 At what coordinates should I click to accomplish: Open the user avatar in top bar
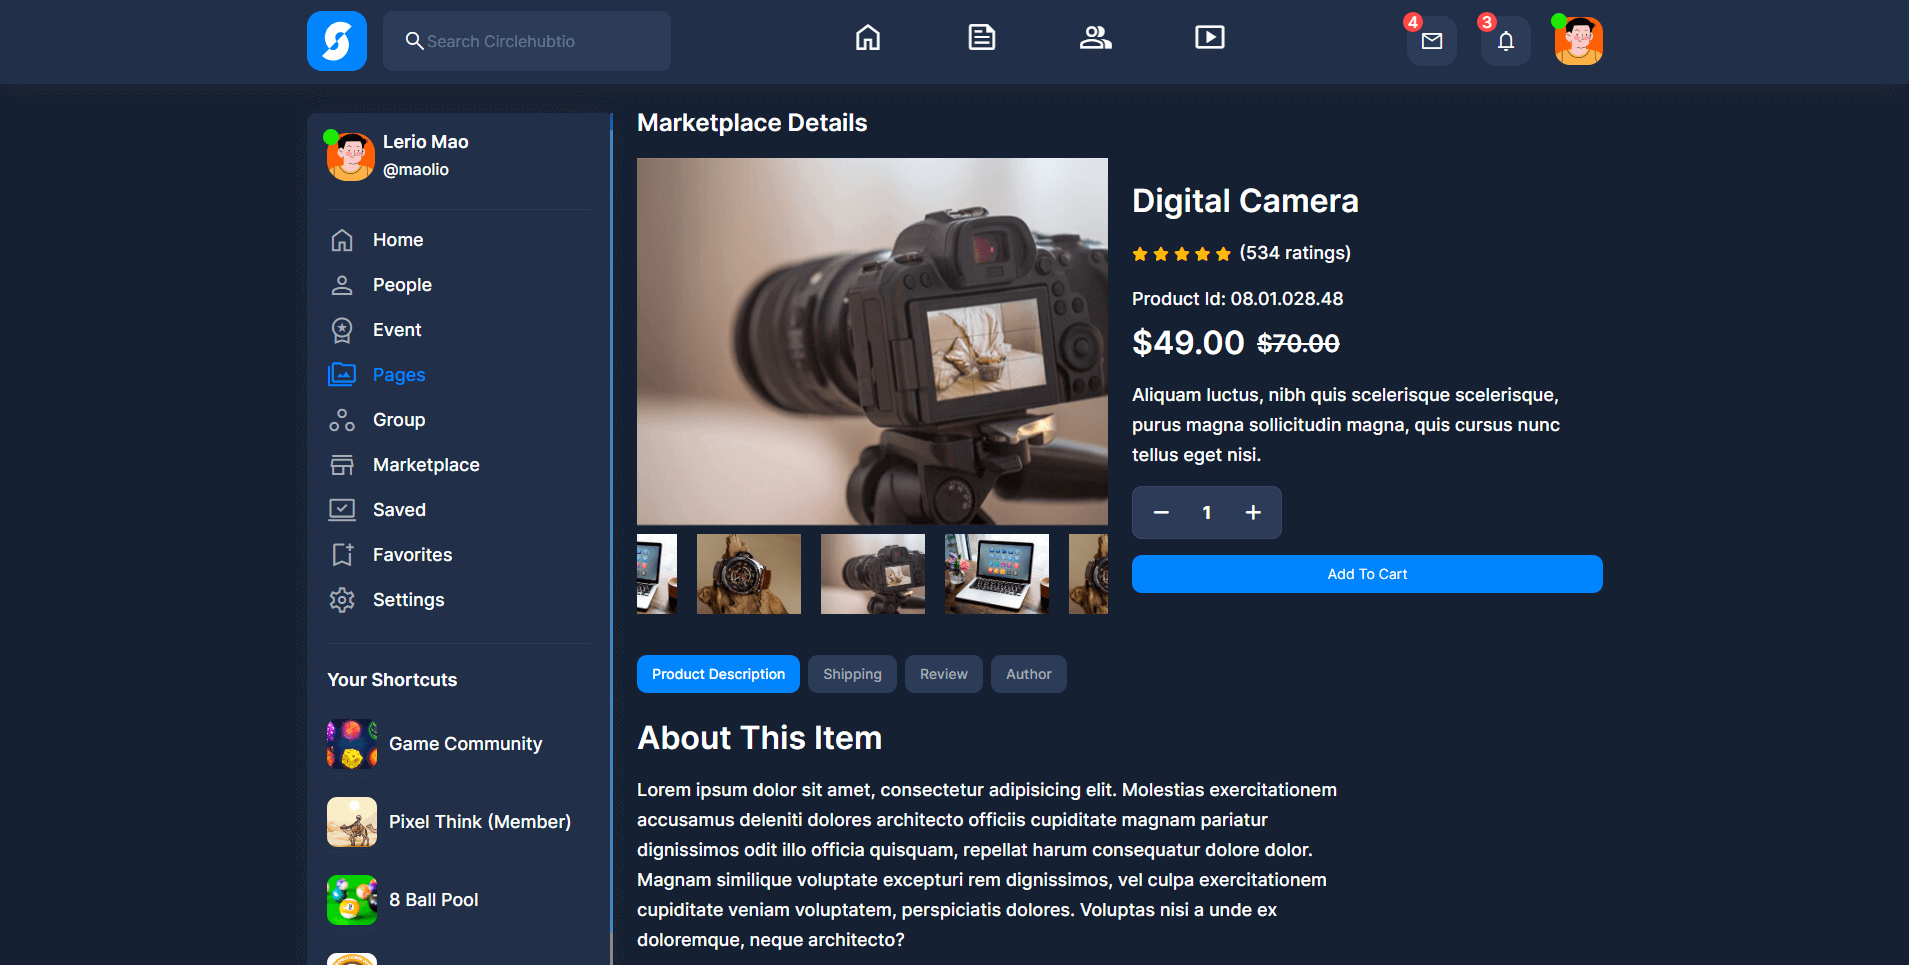(1579, 41)
